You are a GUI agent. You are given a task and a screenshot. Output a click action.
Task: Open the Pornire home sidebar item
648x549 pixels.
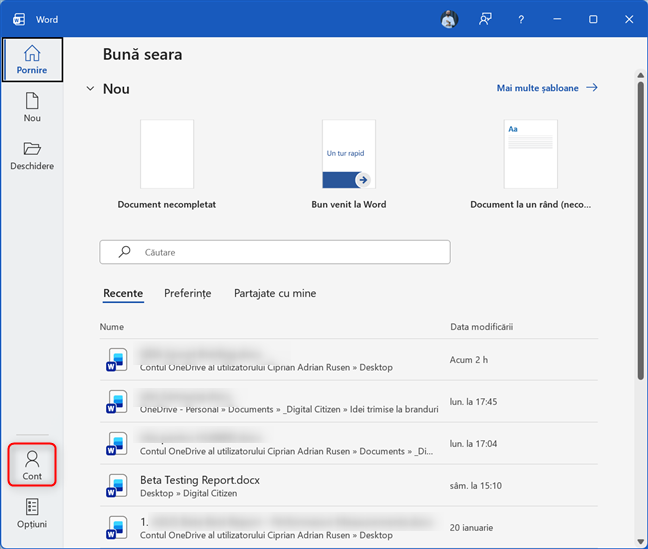coord(32,59)
